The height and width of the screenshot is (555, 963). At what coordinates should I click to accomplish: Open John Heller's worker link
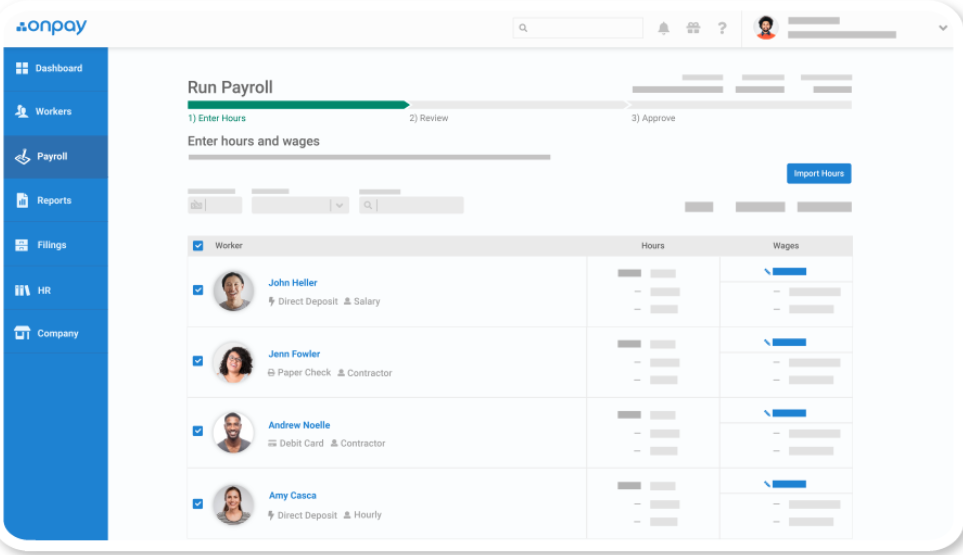point(292,282)
